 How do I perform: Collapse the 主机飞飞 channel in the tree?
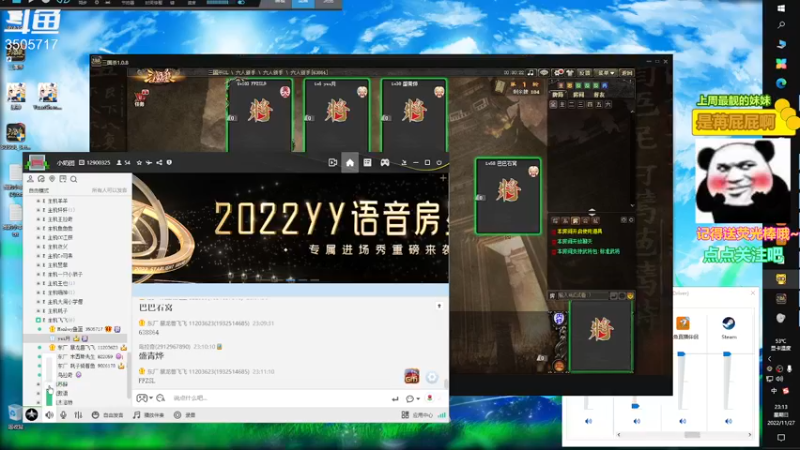coord(38,320)
